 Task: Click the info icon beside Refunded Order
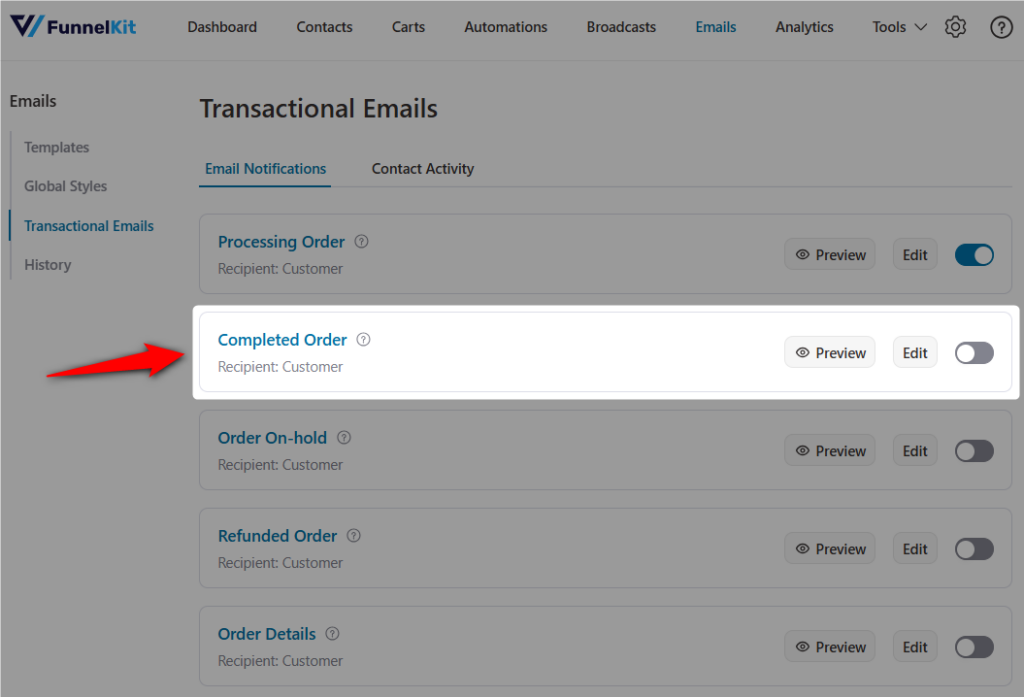coord(353,535)
